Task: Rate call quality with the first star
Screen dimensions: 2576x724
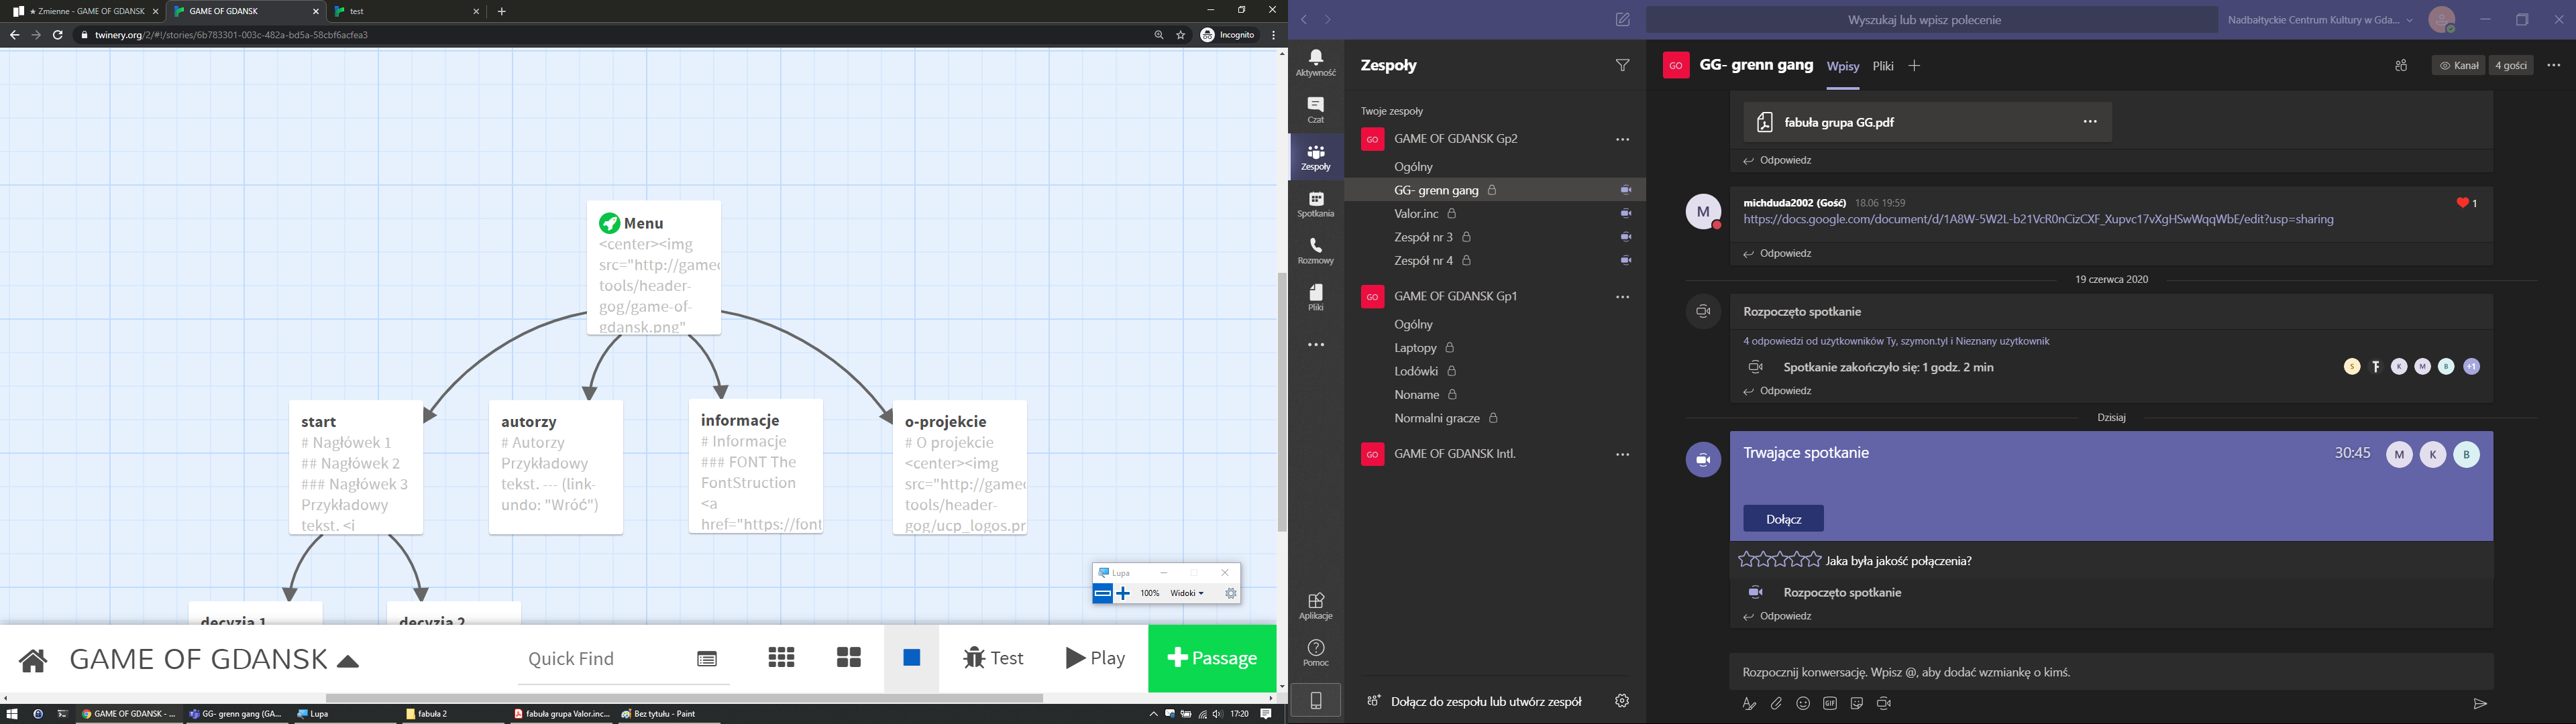Action: click(1746, 560)
